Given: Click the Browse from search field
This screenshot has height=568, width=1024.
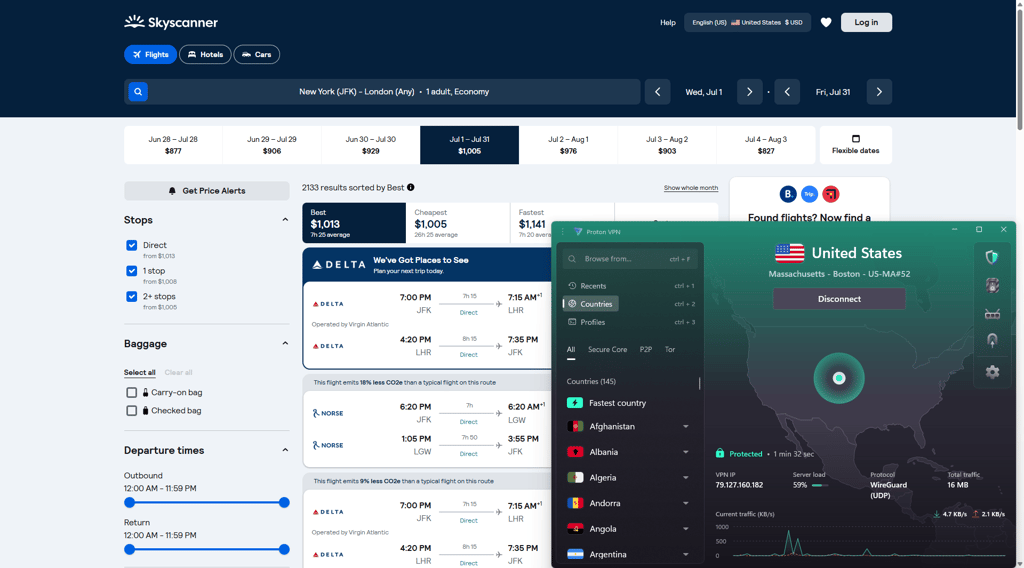Looking at the screenshot, I should 630,259.
